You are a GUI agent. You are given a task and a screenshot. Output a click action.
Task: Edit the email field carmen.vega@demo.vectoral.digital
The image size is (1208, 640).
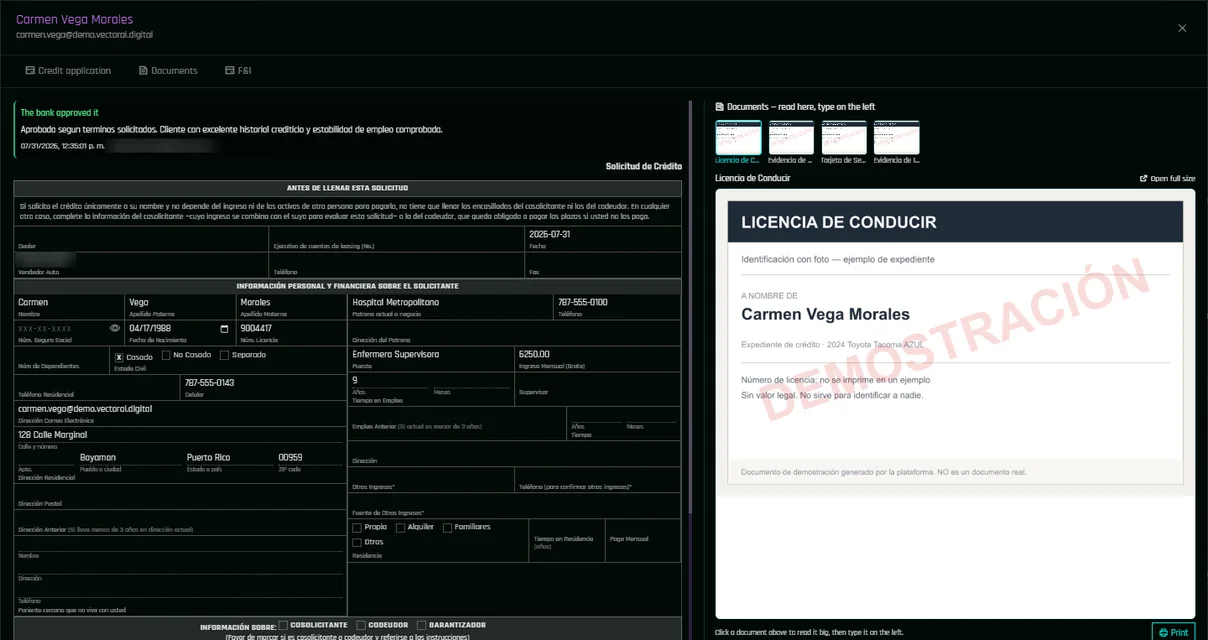click(x=180, y=409)
